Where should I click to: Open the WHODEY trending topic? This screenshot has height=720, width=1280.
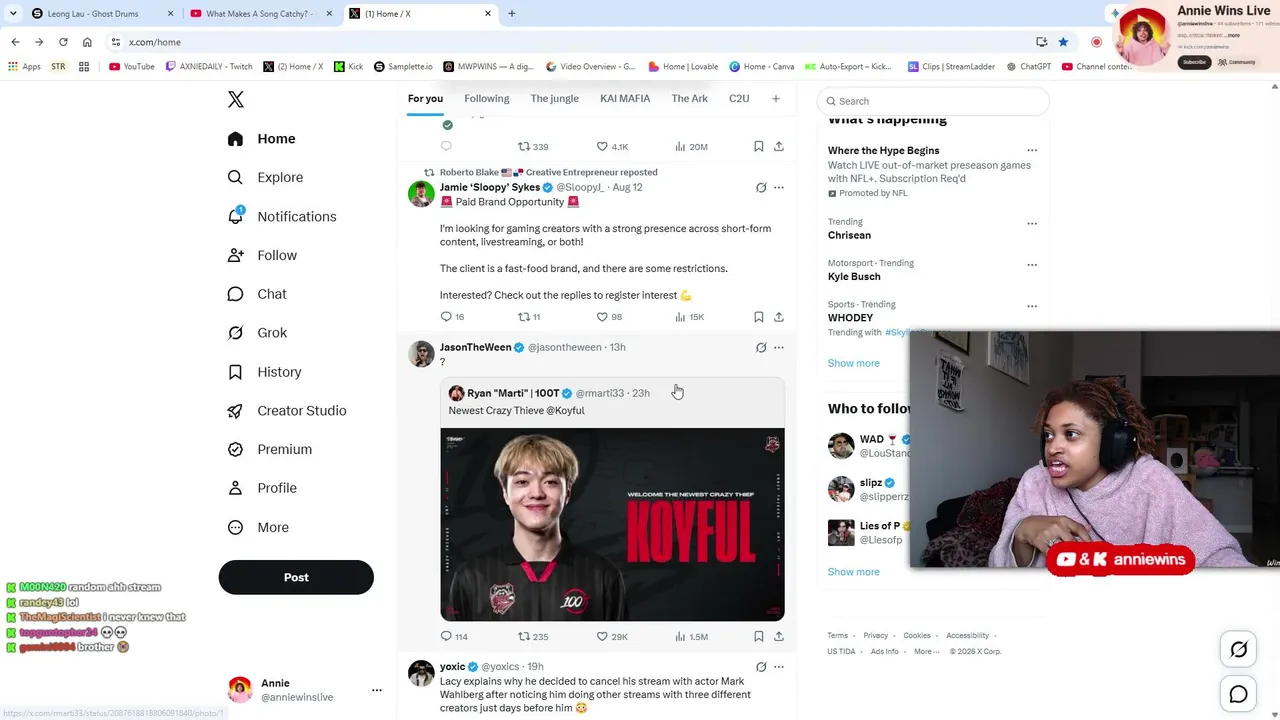click(x=851, y=318)
